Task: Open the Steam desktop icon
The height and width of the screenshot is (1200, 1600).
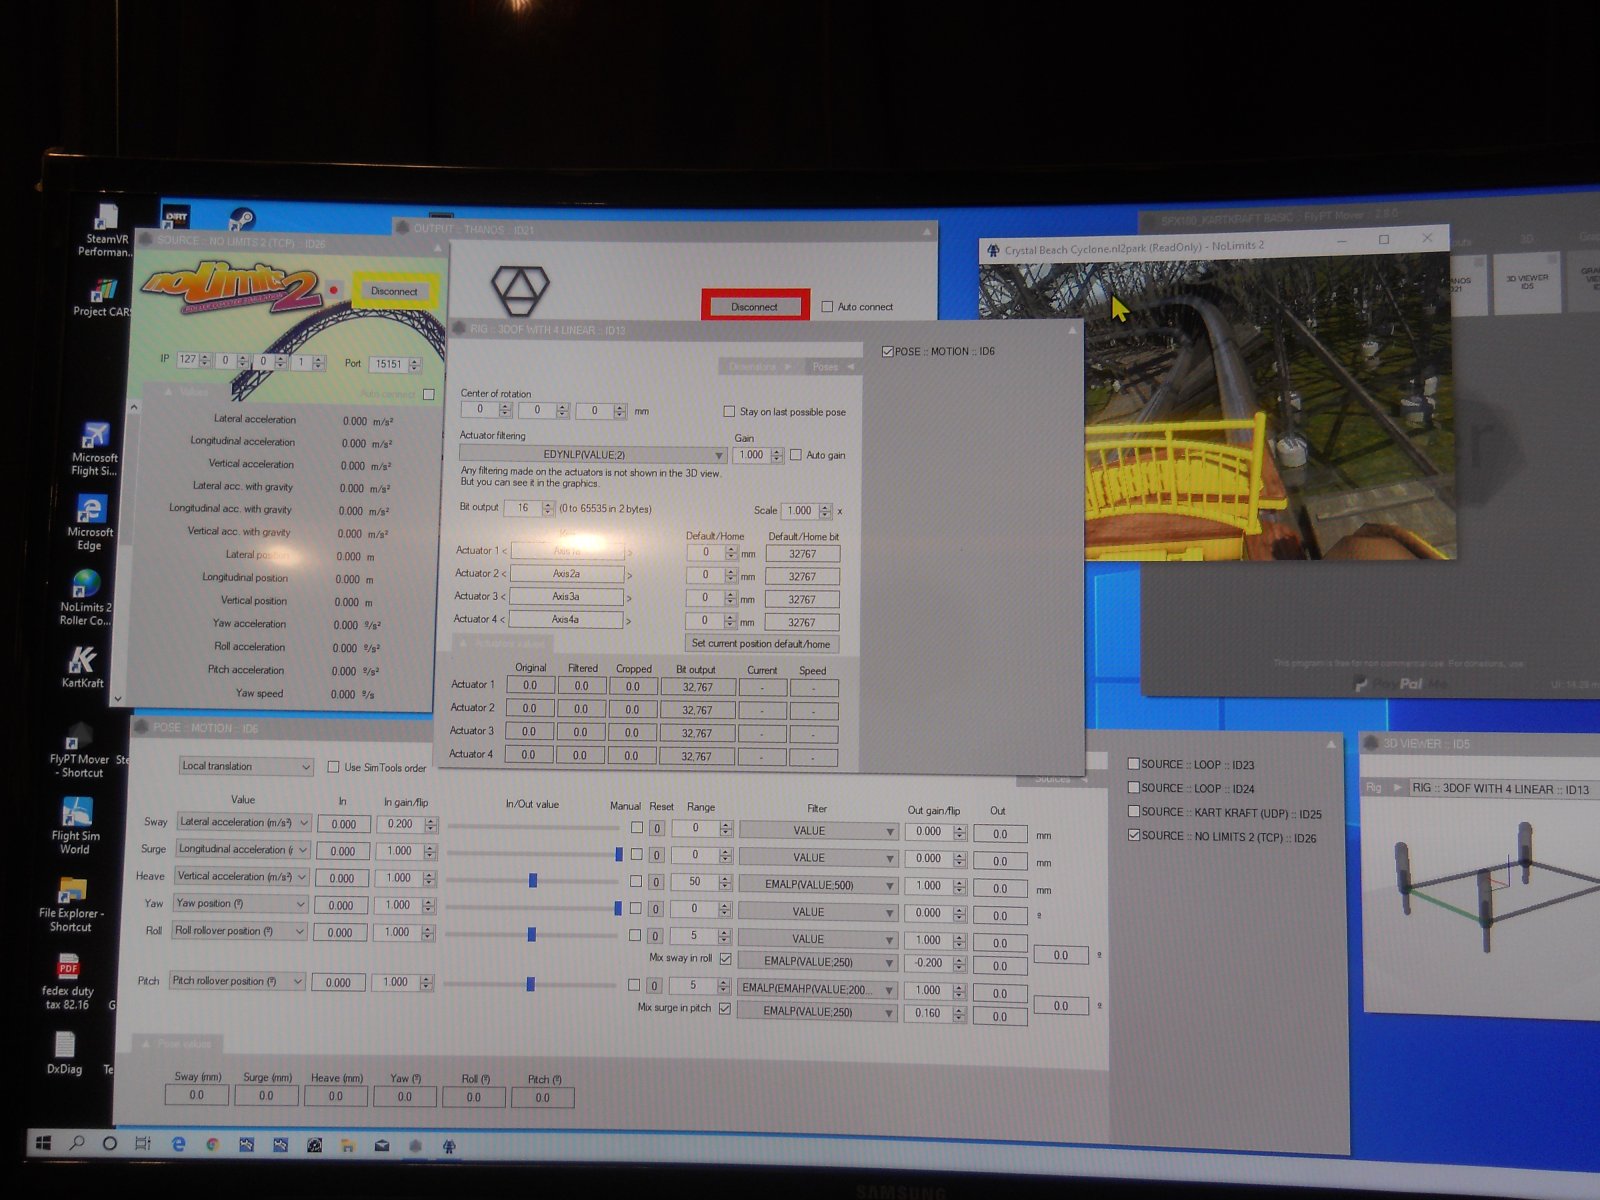Action: pyautogui.click(x=241, y=219)
